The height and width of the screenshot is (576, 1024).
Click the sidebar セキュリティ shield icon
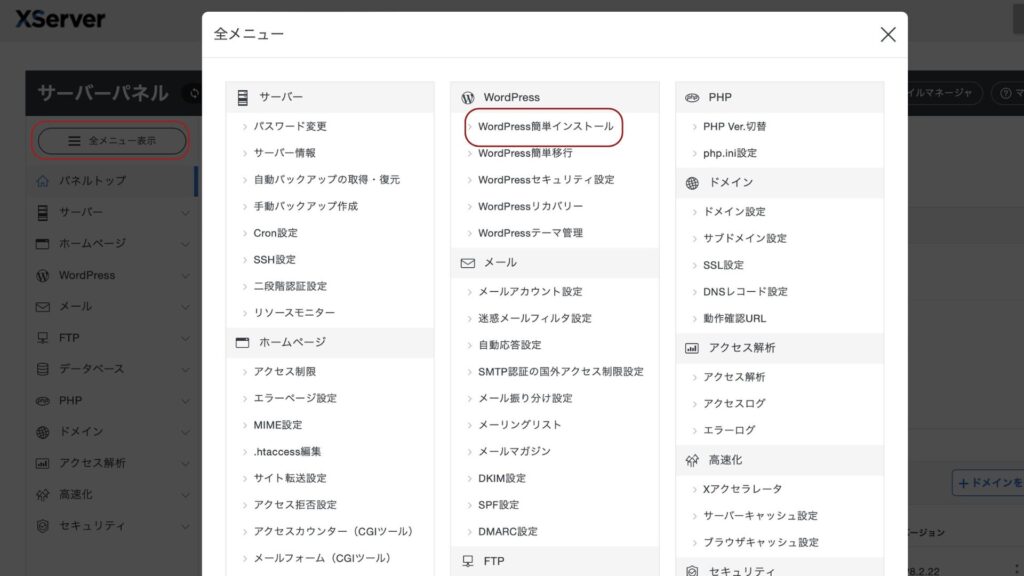(42, 526)
